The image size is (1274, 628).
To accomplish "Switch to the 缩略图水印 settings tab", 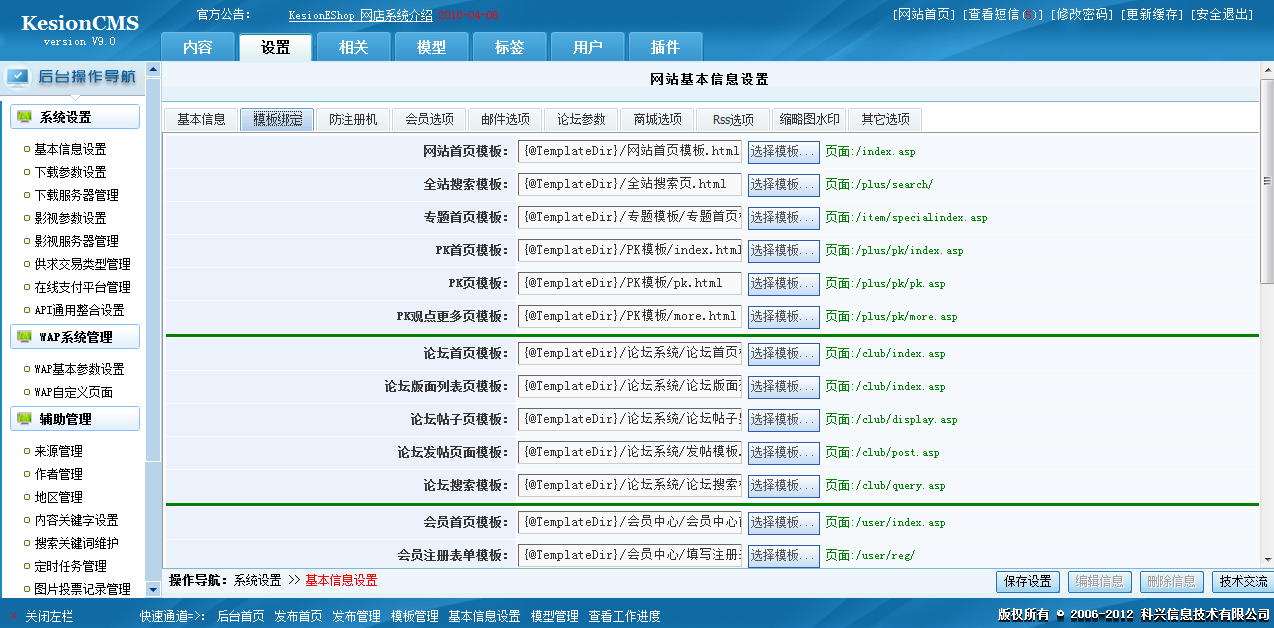I will pos(809,120).
